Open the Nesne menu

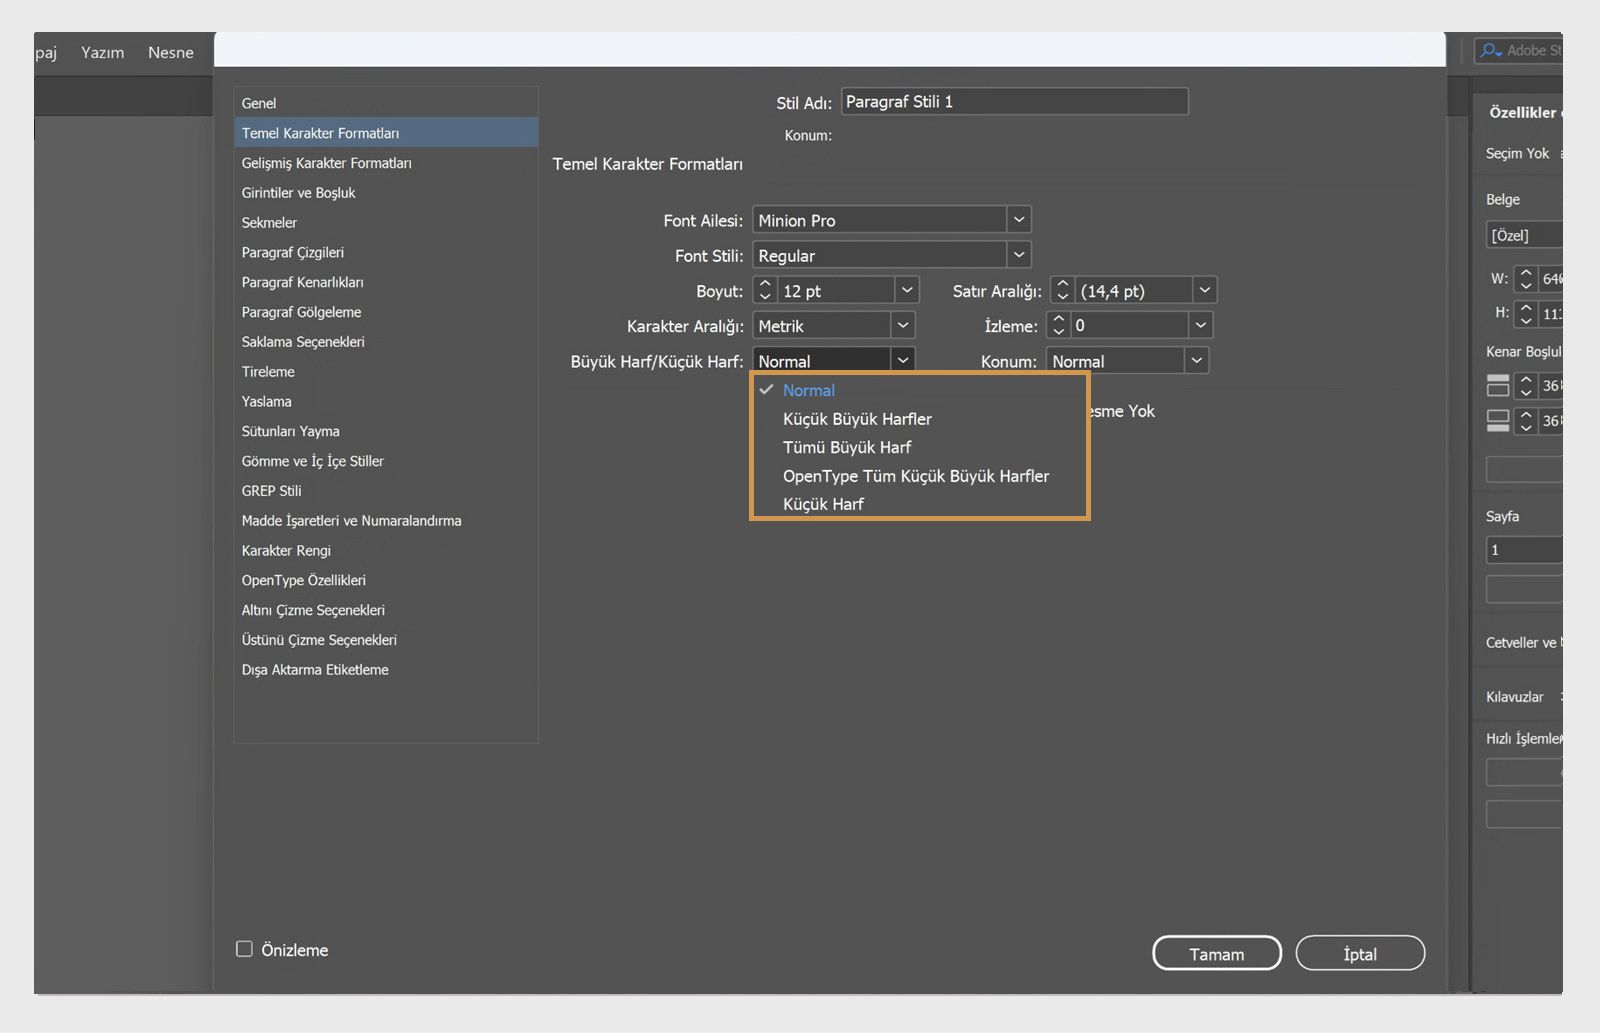[171, 52]
